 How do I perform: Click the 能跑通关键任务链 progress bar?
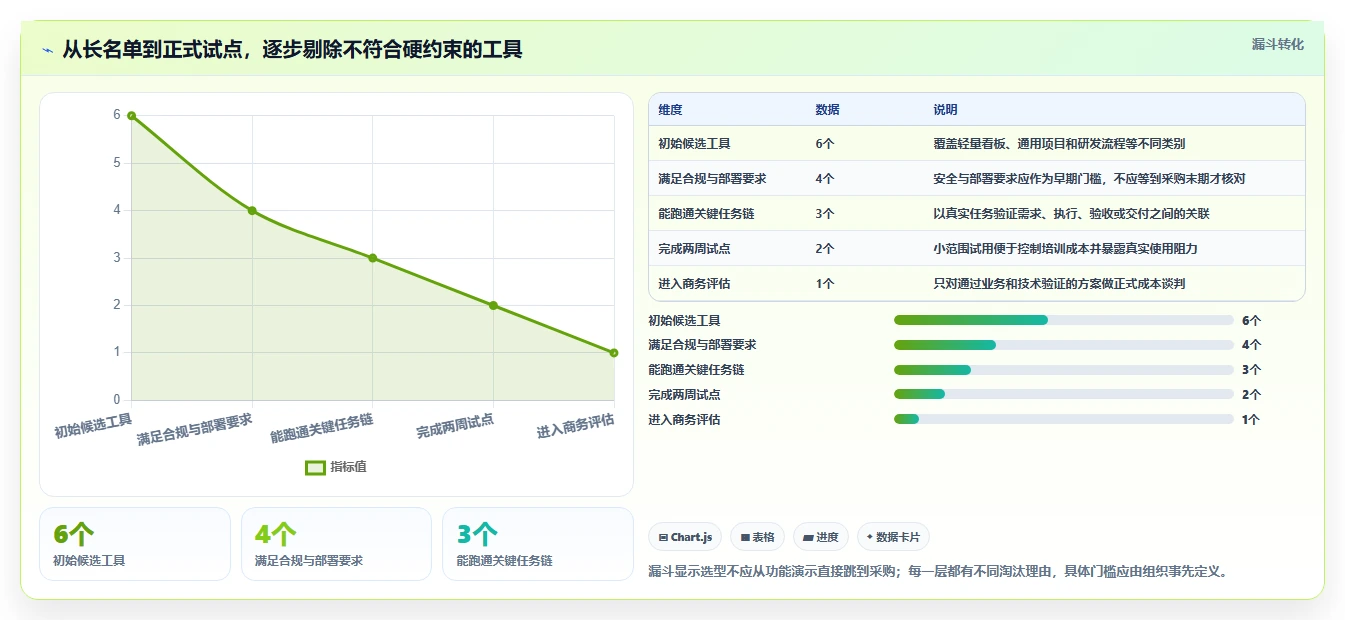(x=1064, y=370)
